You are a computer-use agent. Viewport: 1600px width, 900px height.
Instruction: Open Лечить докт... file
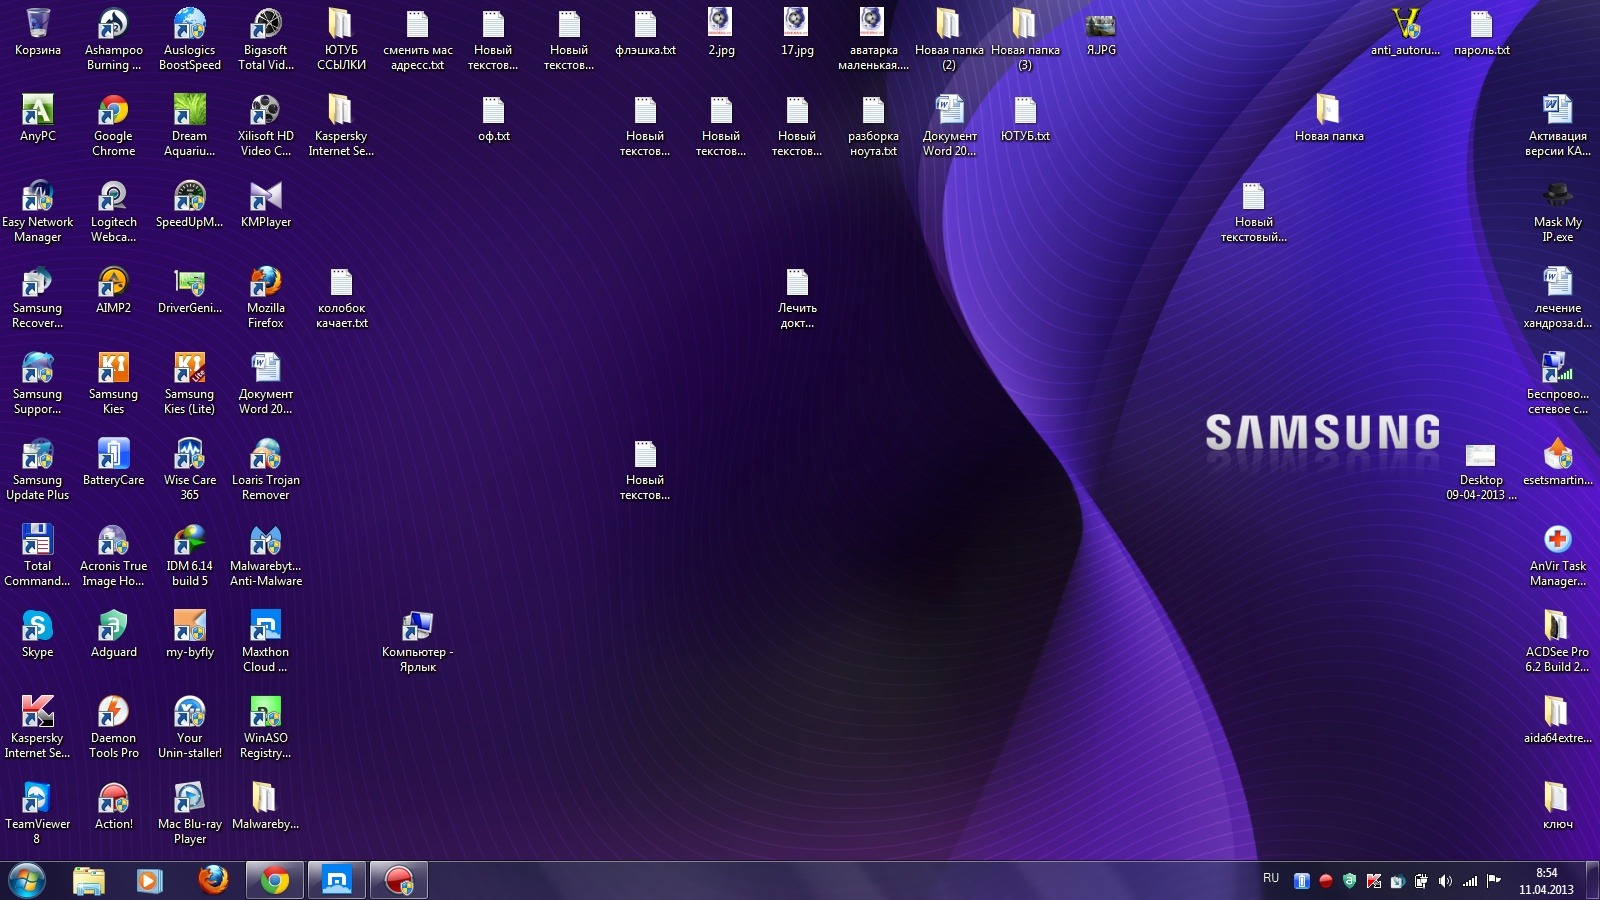tap(798, 297)
